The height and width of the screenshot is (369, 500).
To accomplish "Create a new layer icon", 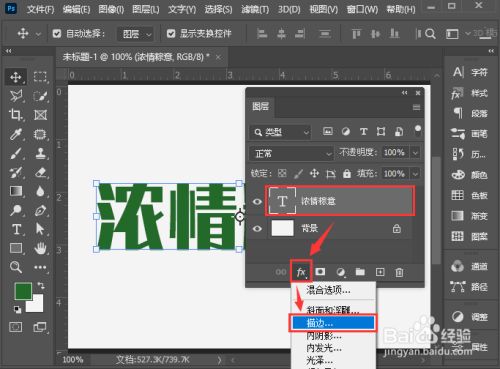I will (x=380, y=272).
